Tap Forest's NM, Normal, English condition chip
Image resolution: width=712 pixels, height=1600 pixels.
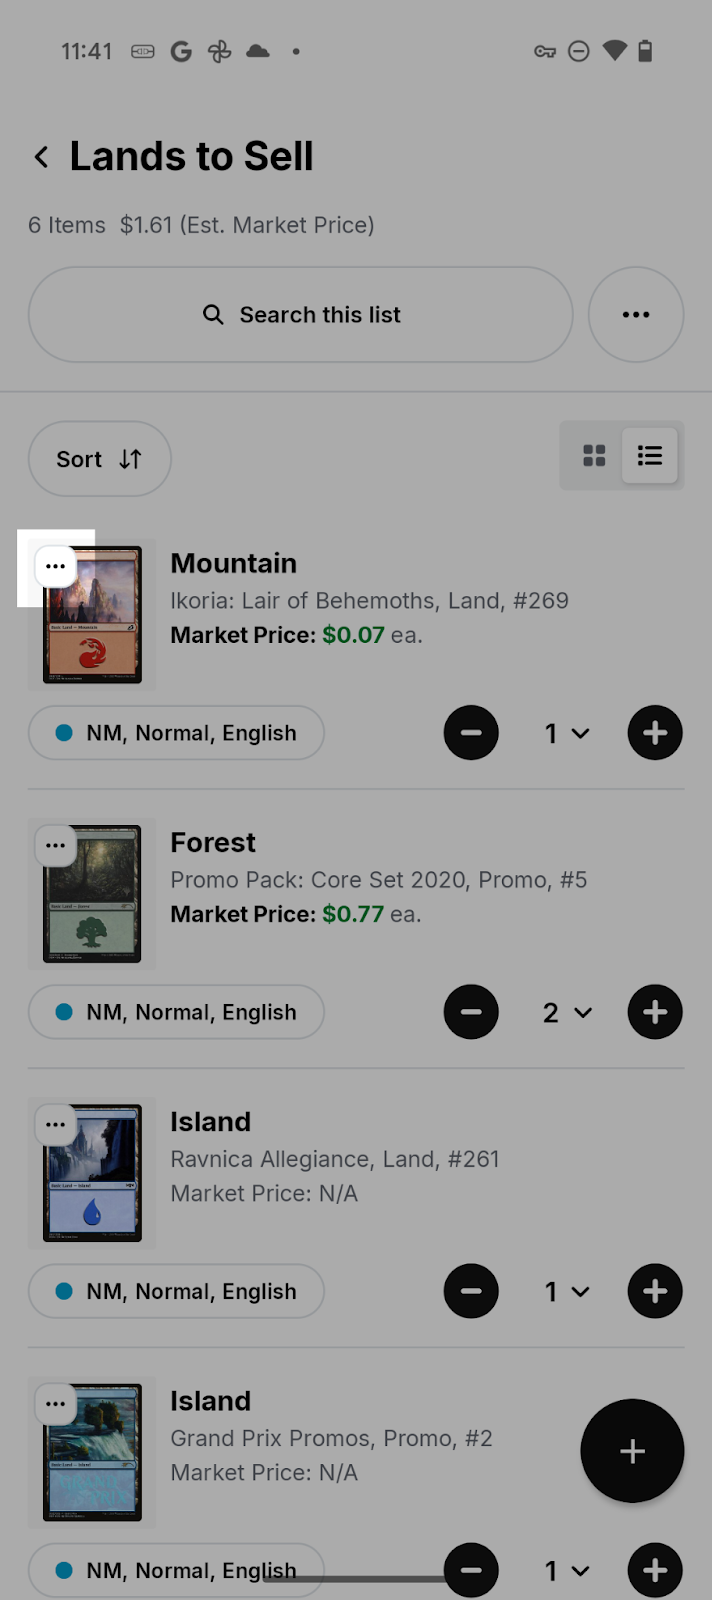[x=176, y=1012]
